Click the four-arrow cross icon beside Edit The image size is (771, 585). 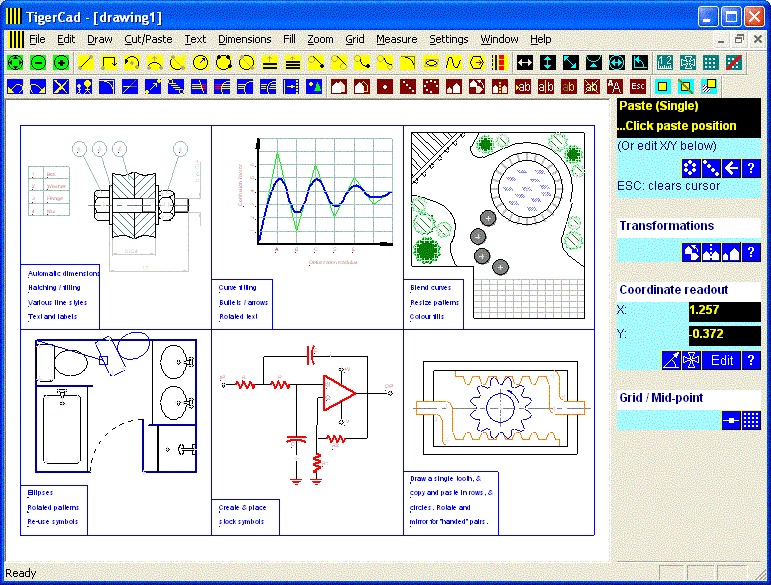pyautogui.click(x=691, y=360)
